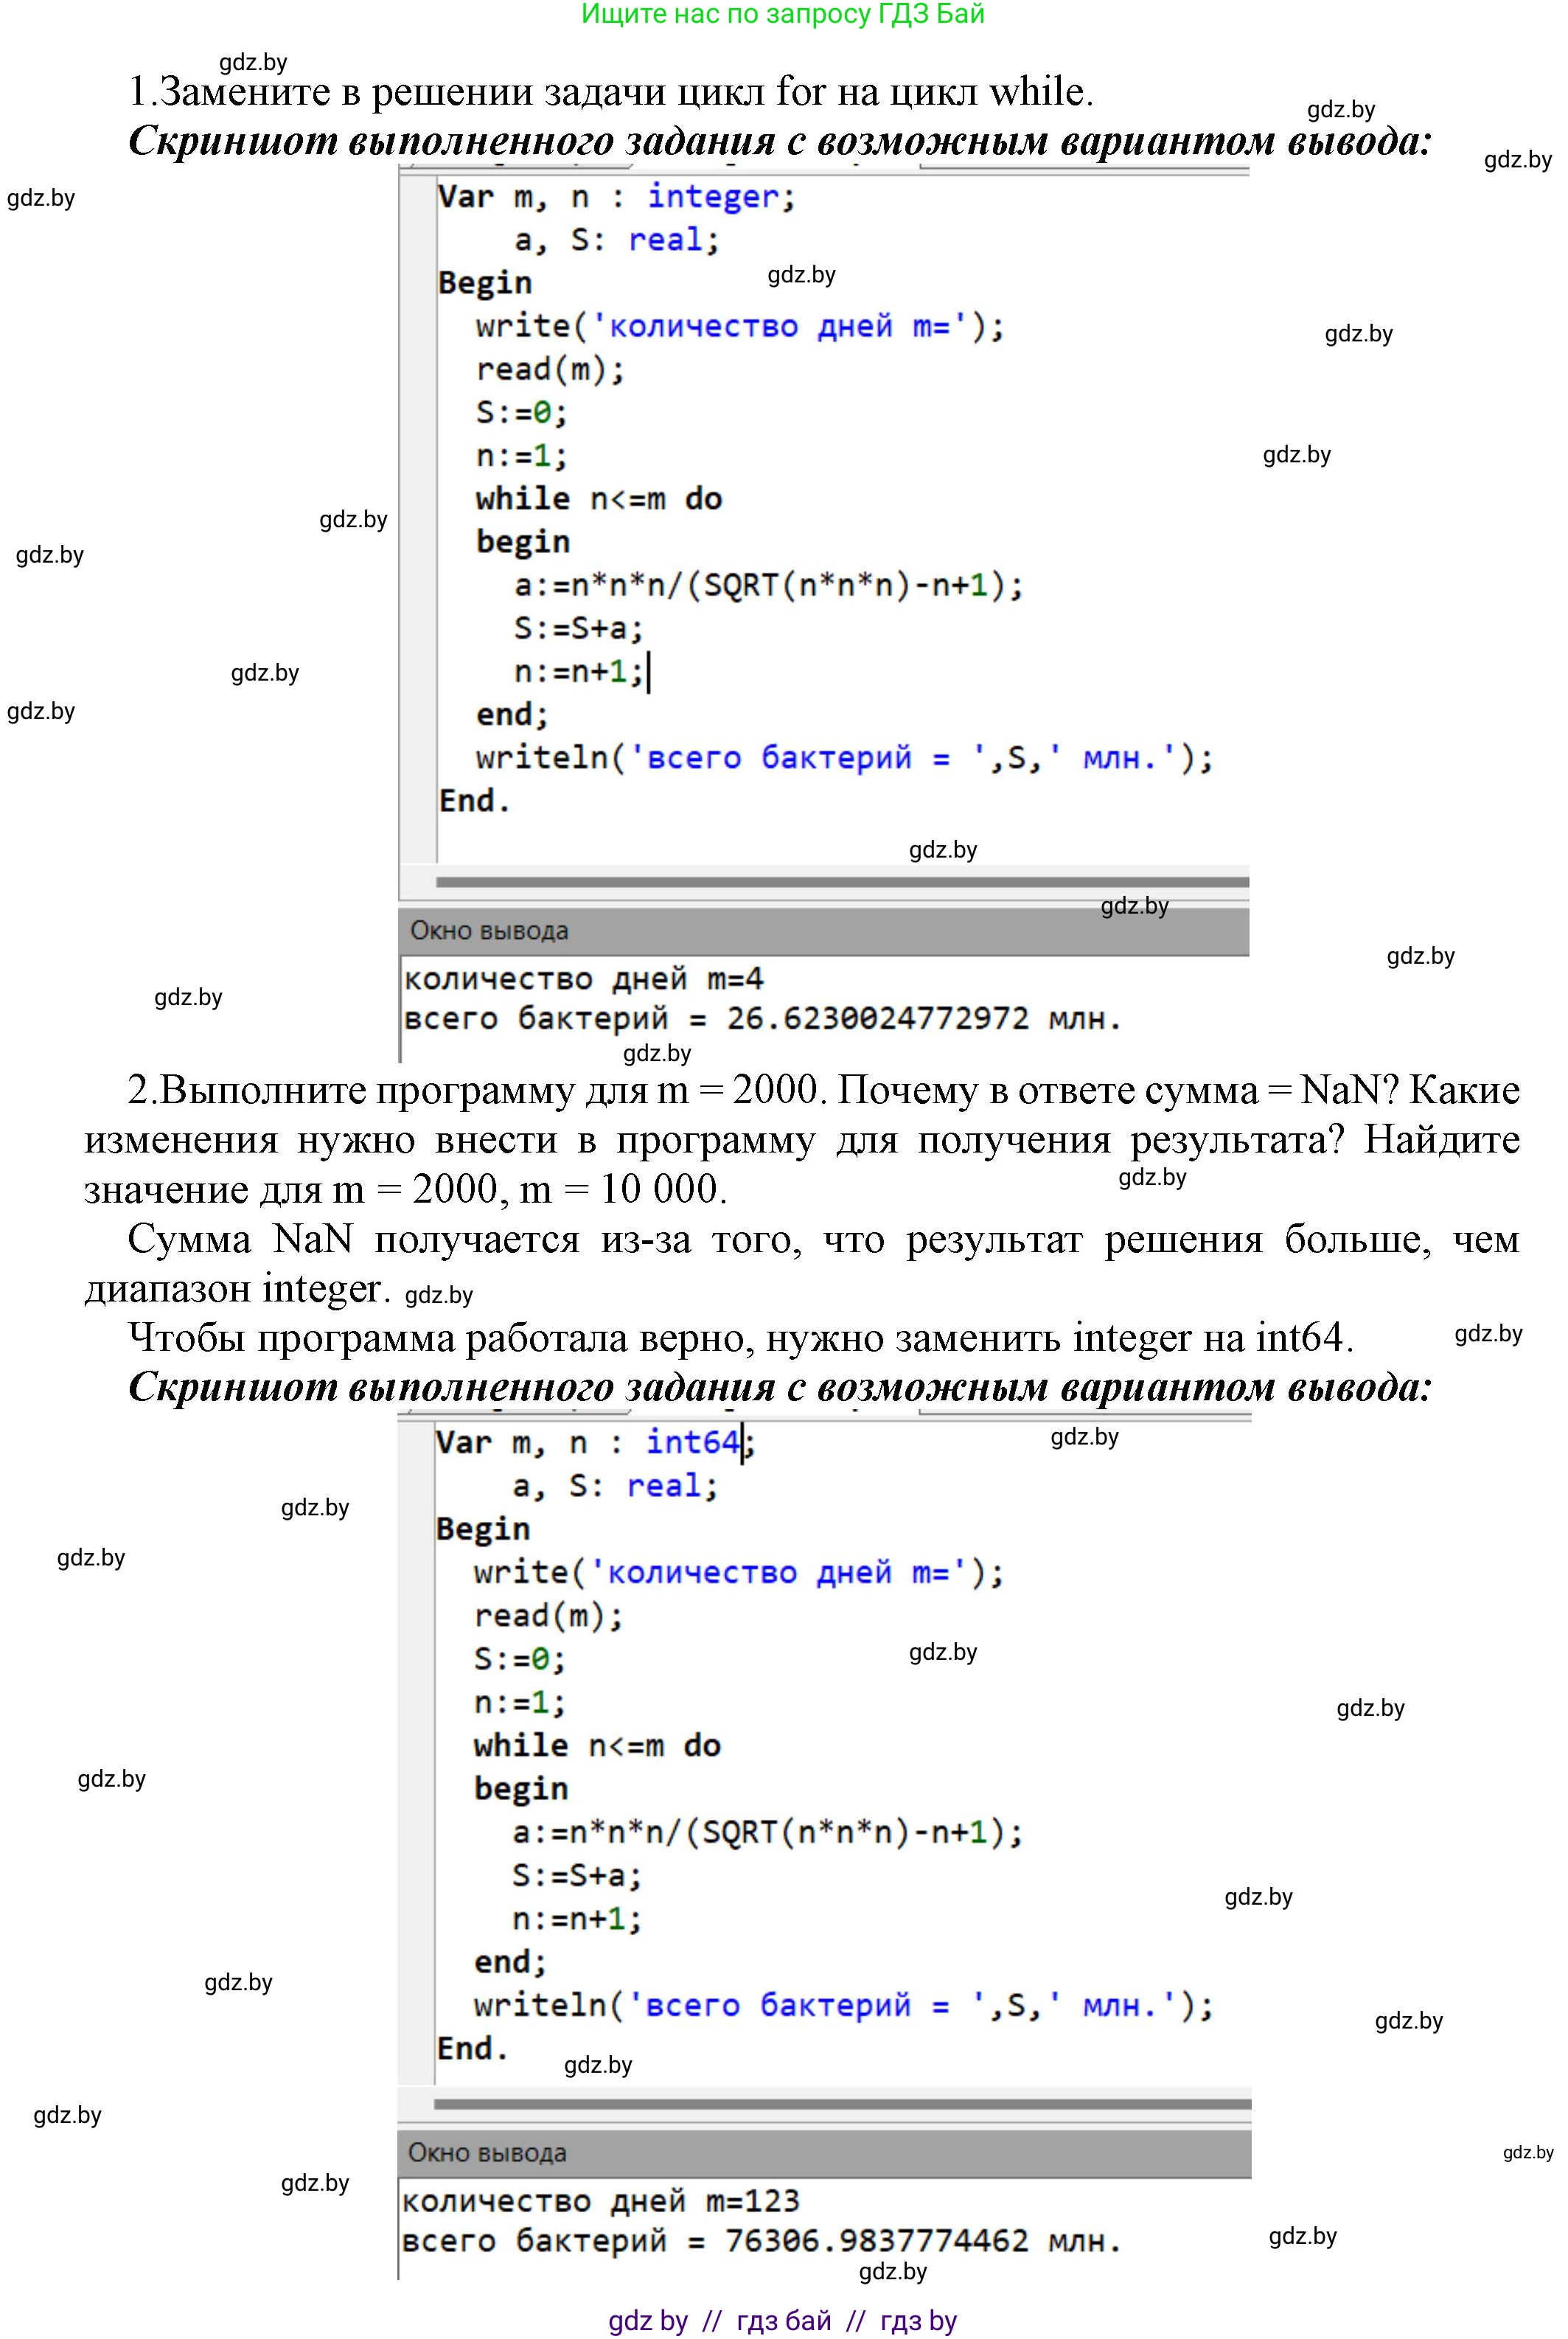Screen dimensions: 1568x2339
Task: Click the purple gdz by footer link
Action: 648,2320
